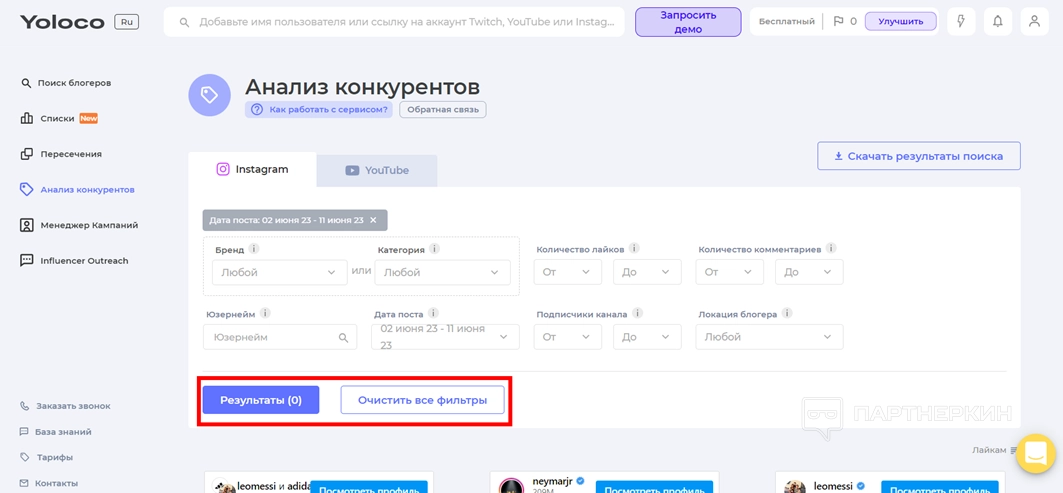This screenshot has width=1063, height=493.
Task: Open the lightning bolt icon
Action: tap(961, 22)
